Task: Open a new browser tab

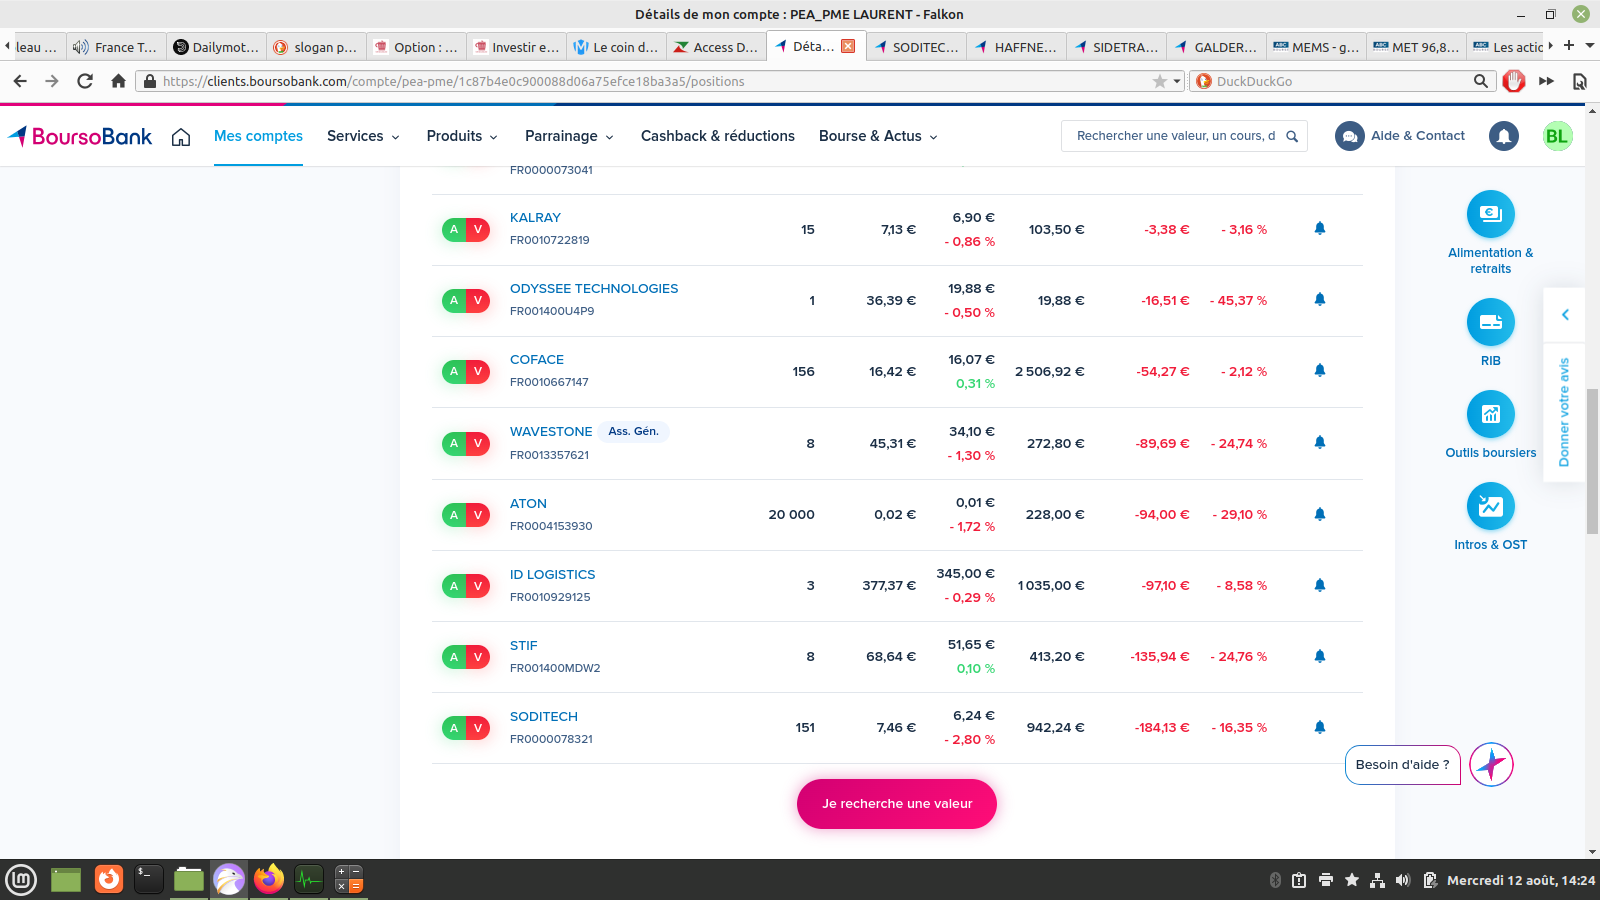Action: [1569, 46]
